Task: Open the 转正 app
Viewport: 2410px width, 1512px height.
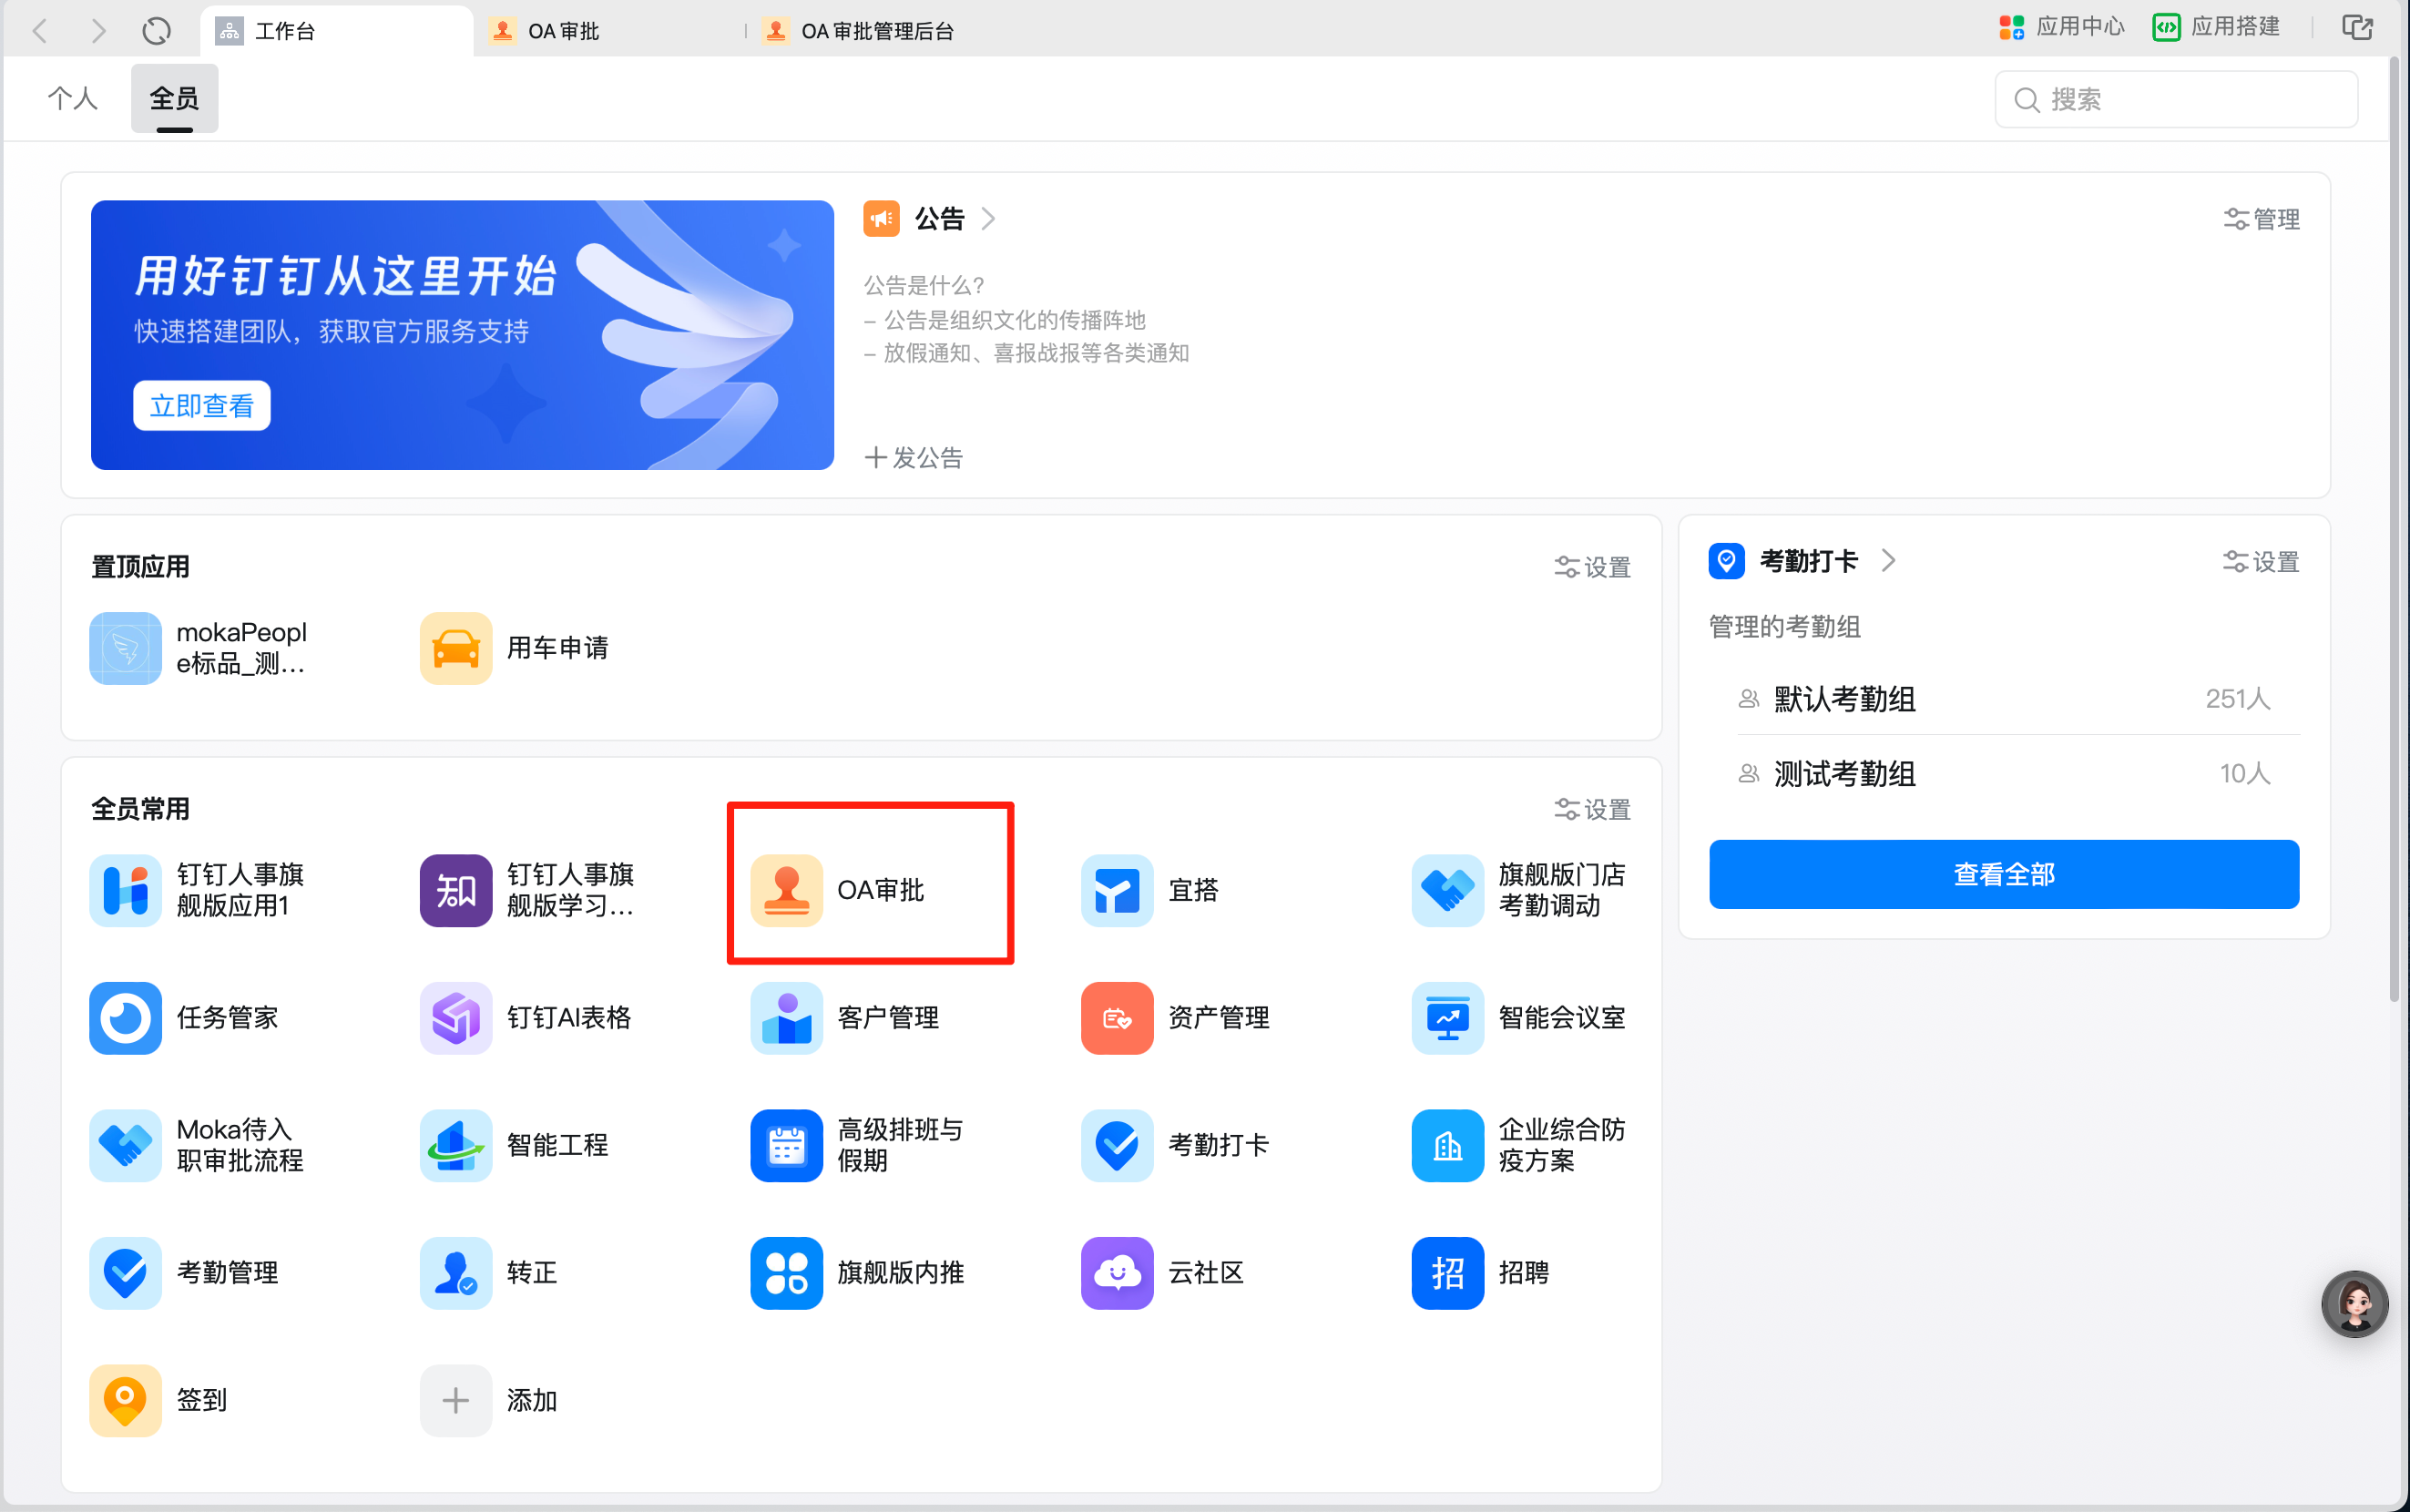Action: pyautogui.click(x=489, y=1273)
